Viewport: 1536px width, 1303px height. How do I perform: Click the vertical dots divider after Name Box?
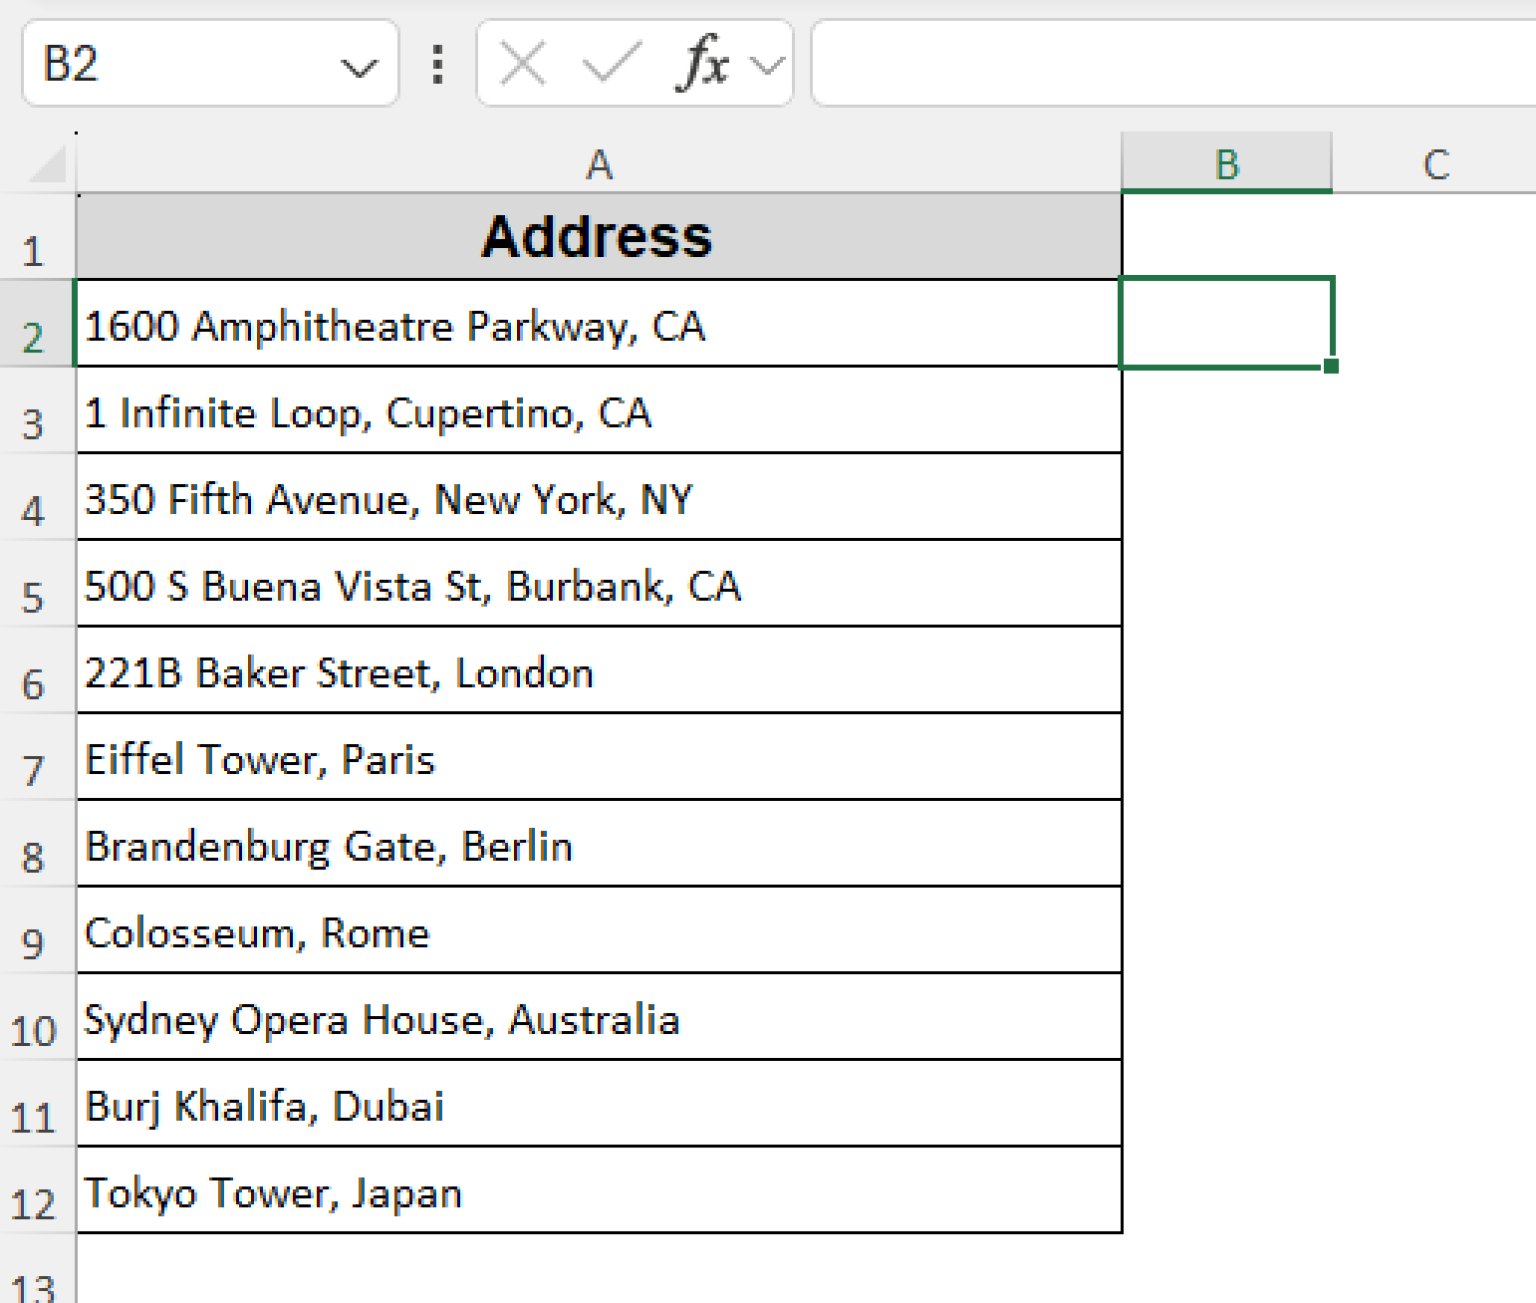pyautogui.click(x=437, y=63)
